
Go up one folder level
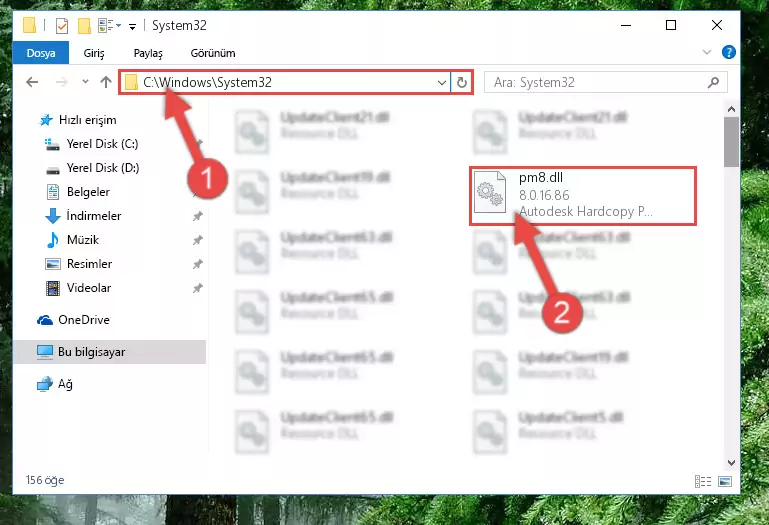[x=106, y=82]
